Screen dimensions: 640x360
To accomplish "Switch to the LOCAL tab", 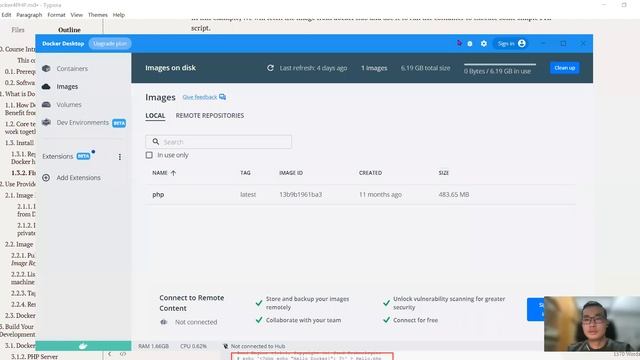I will 156,116.
